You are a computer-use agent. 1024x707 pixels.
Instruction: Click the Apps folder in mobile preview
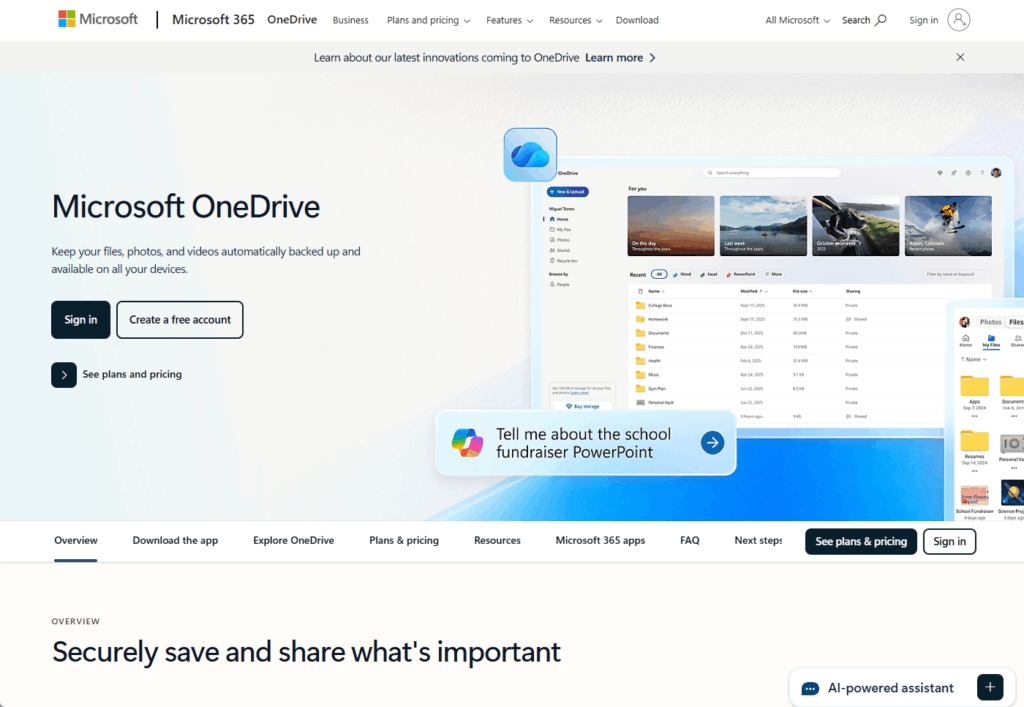click(974, 386)
